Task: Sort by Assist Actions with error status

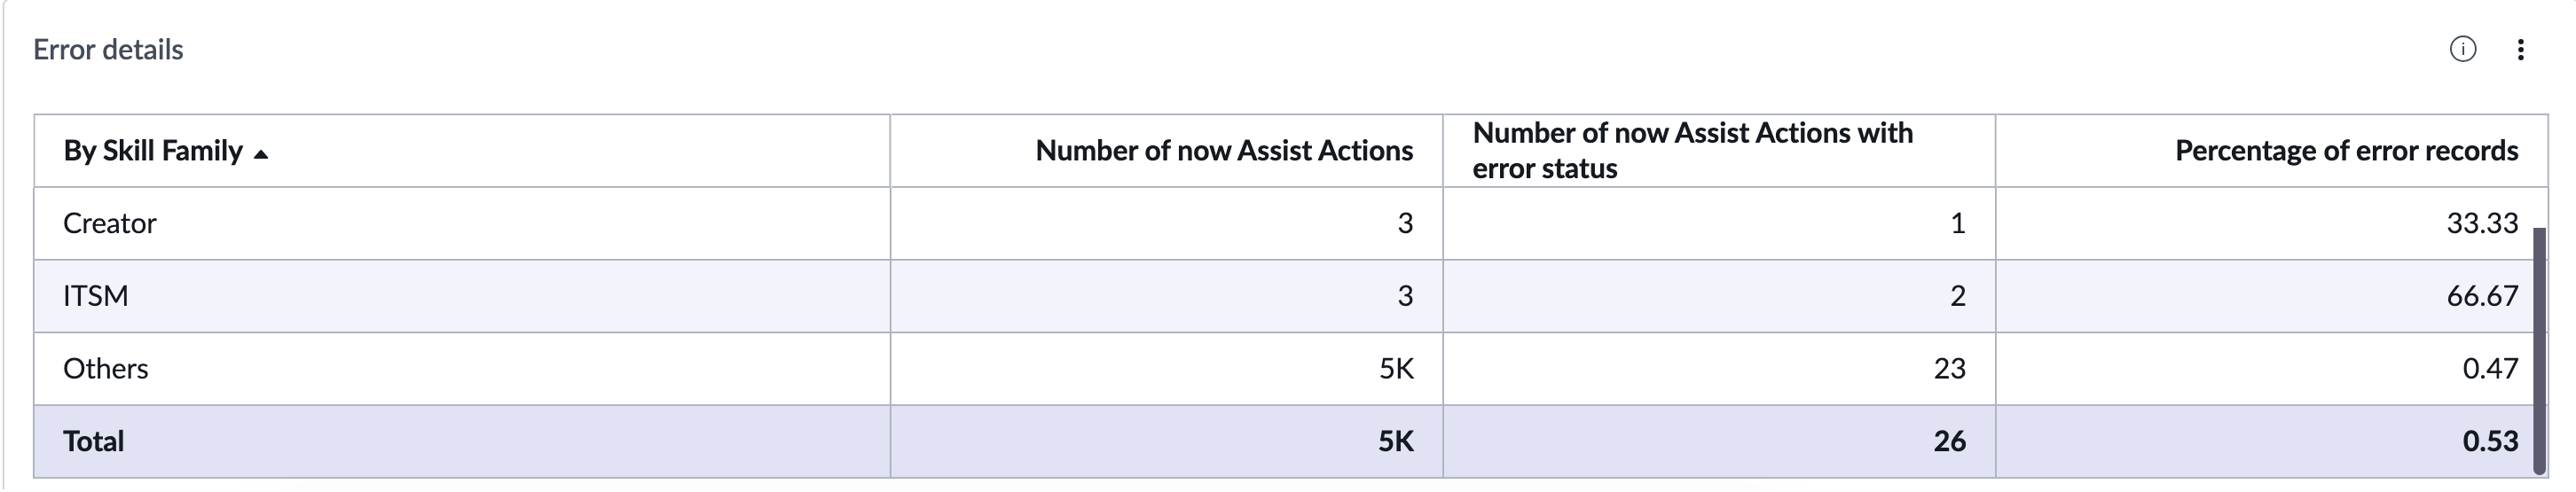Action: click(x=1692, y=151)
